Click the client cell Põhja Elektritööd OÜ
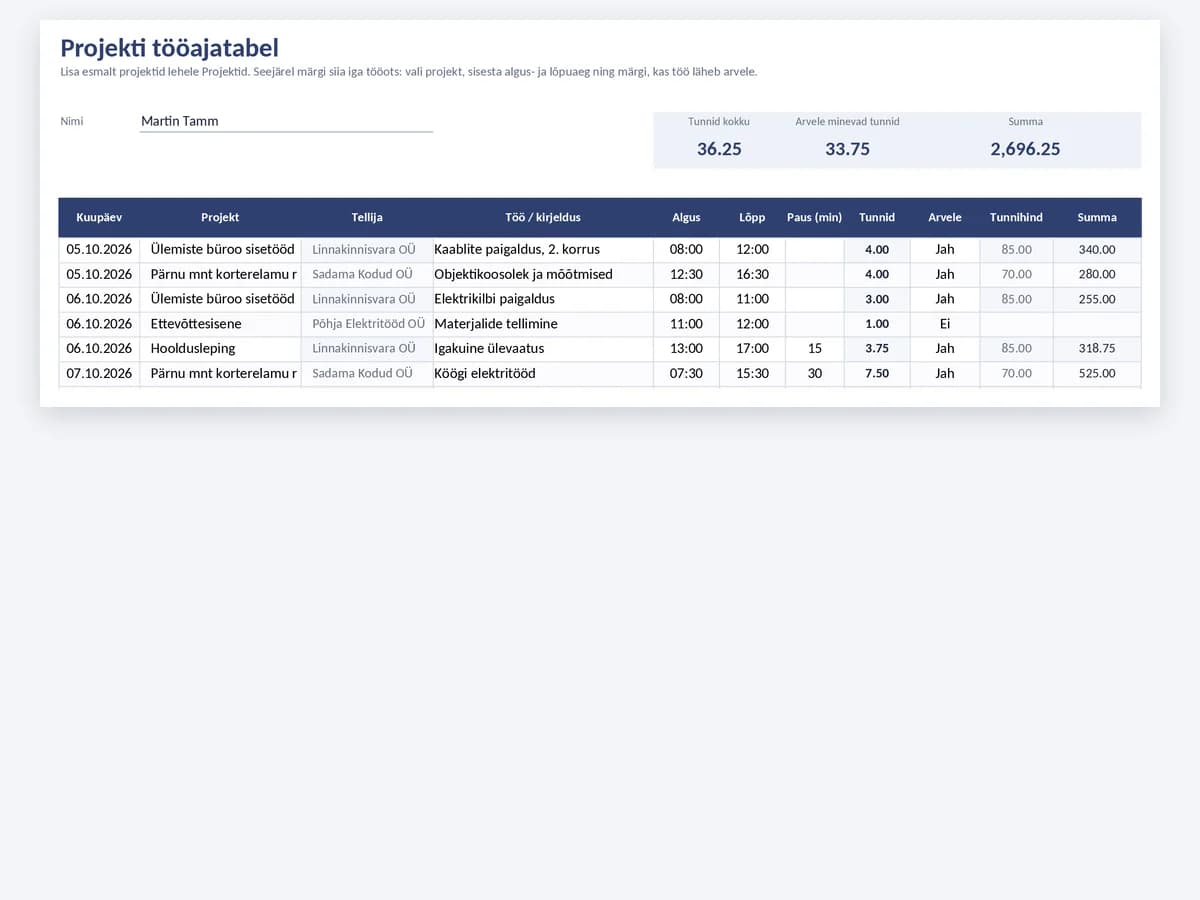The image size is (1200, 900). tap(367, 324)
